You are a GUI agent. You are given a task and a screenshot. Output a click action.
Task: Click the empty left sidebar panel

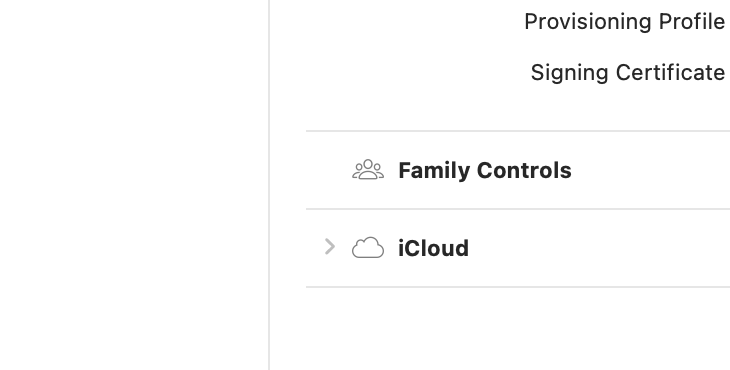click(134, 185)
